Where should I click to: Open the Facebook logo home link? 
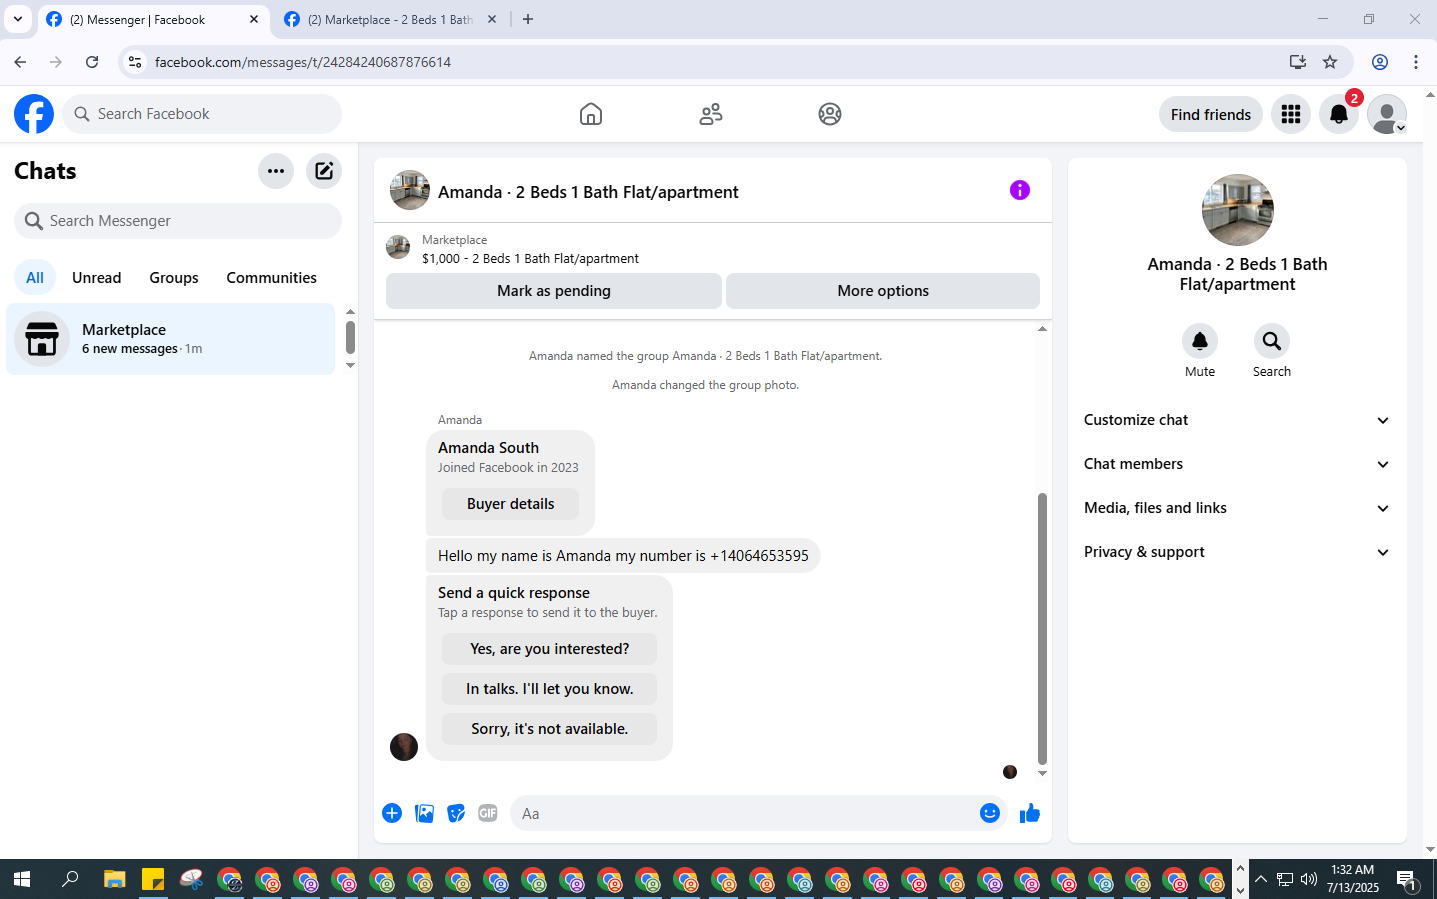(x=34, y=114)
